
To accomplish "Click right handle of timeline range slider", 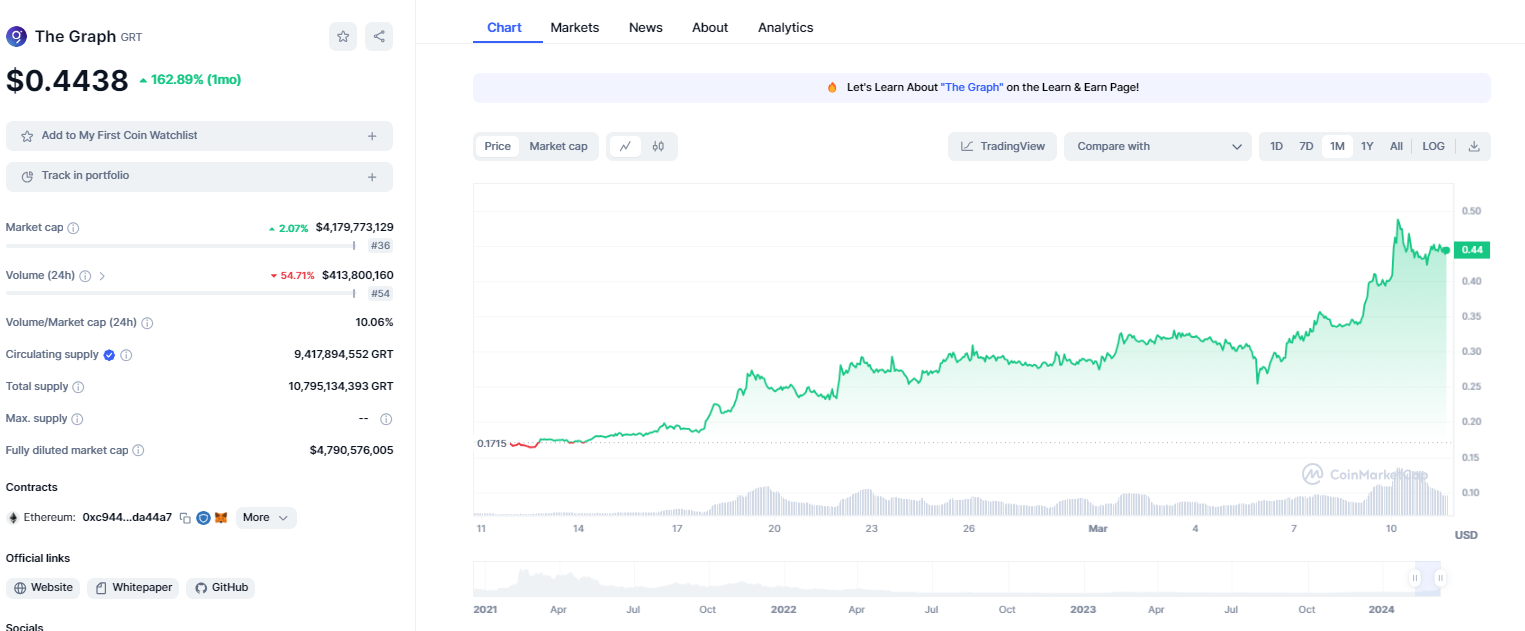I will point(1441,578).
